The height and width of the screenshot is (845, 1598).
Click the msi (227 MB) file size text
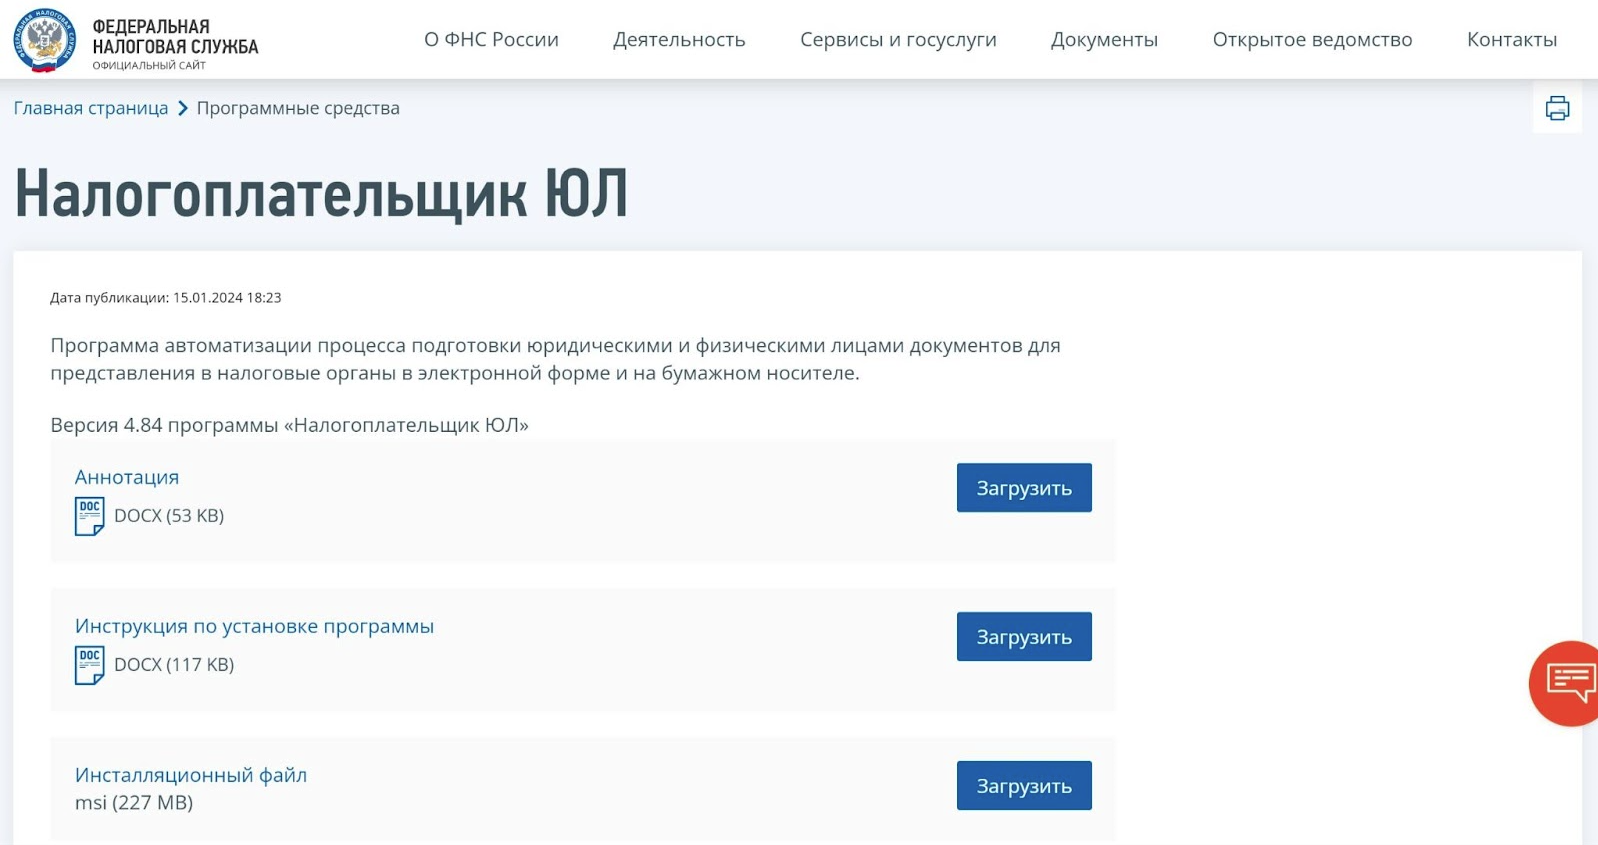tap(134, 803)
